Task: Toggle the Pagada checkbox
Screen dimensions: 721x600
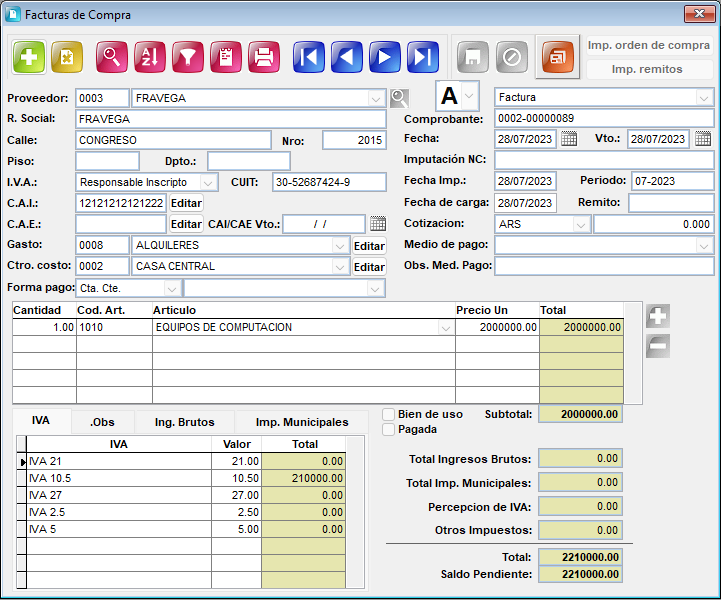Action: 389,429
